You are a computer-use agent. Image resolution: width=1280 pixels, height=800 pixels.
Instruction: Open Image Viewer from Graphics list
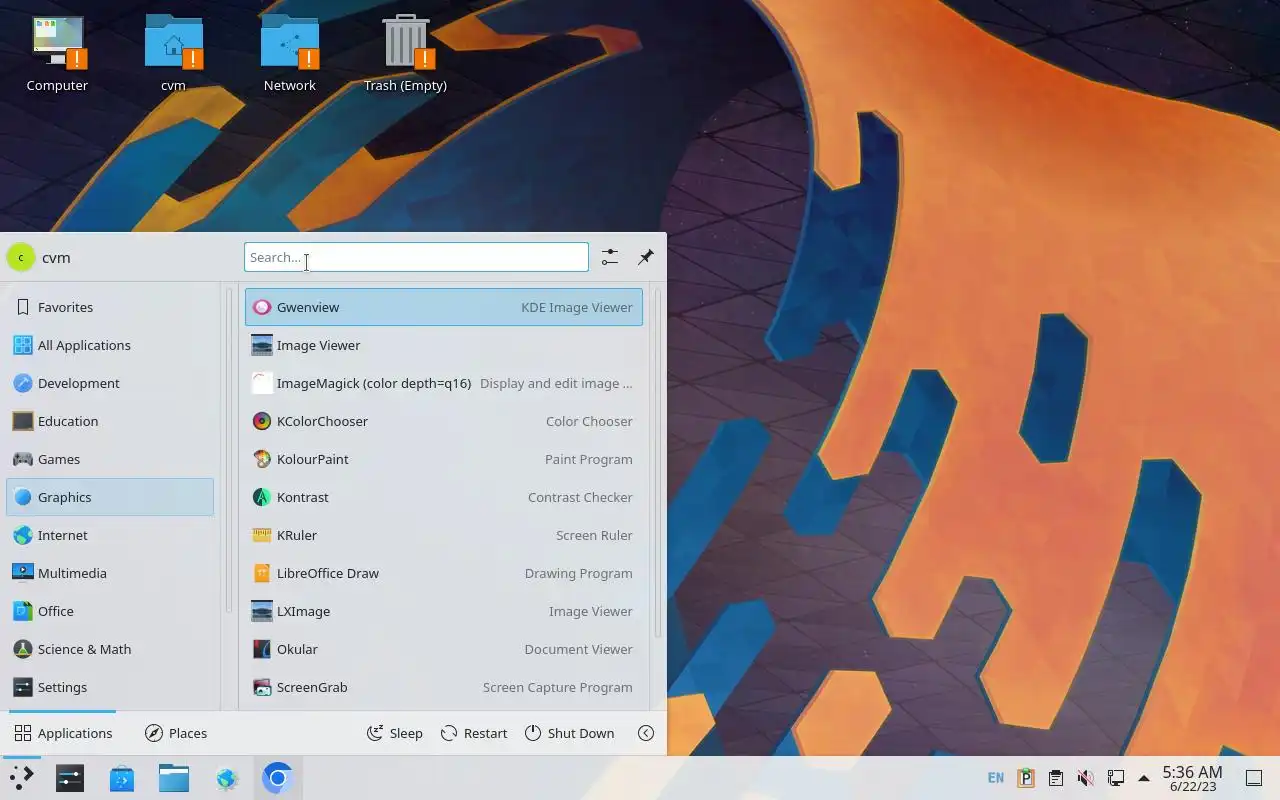[443, 345]
